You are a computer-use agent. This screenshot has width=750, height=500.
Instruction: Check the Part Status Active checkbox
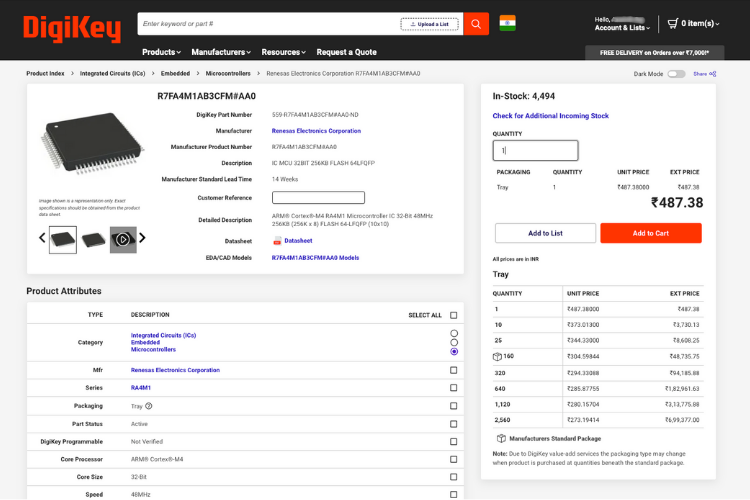(x=453, y=424)
